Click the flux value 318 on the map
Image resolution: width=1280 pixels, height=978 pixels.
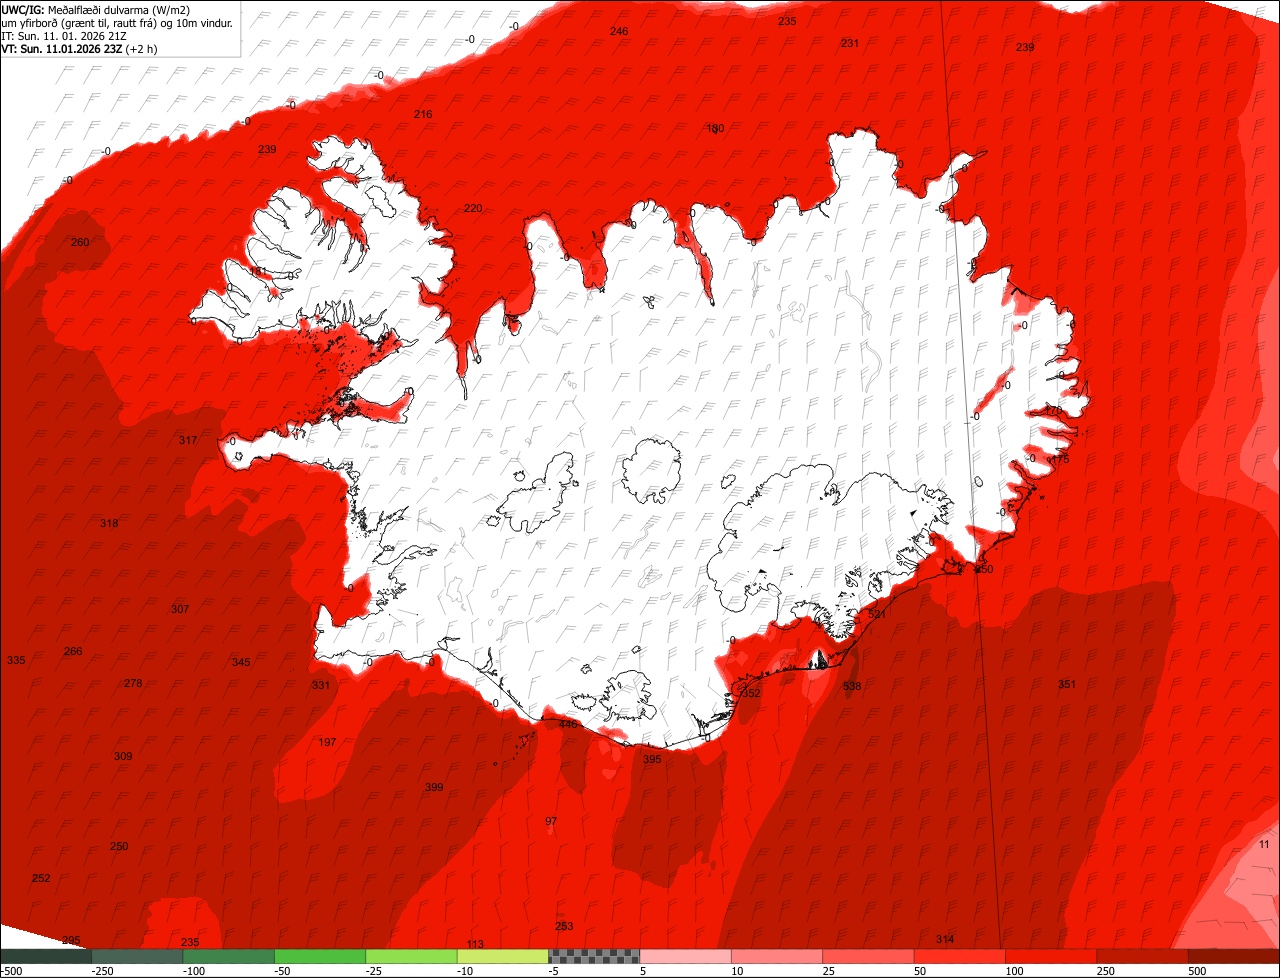point(109,523)
